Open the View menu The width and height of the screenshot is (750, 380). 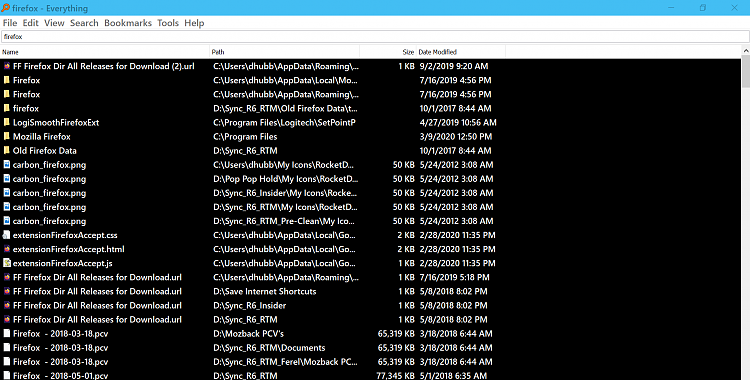(x=54, y=23)
